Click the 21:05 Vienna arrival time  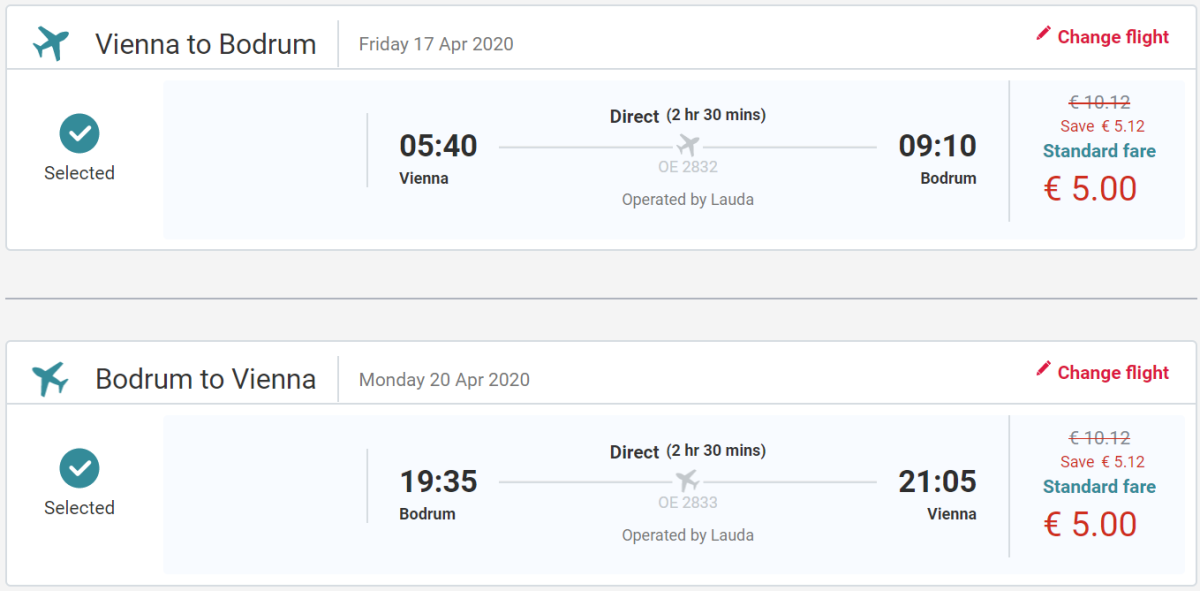point(937,482)
